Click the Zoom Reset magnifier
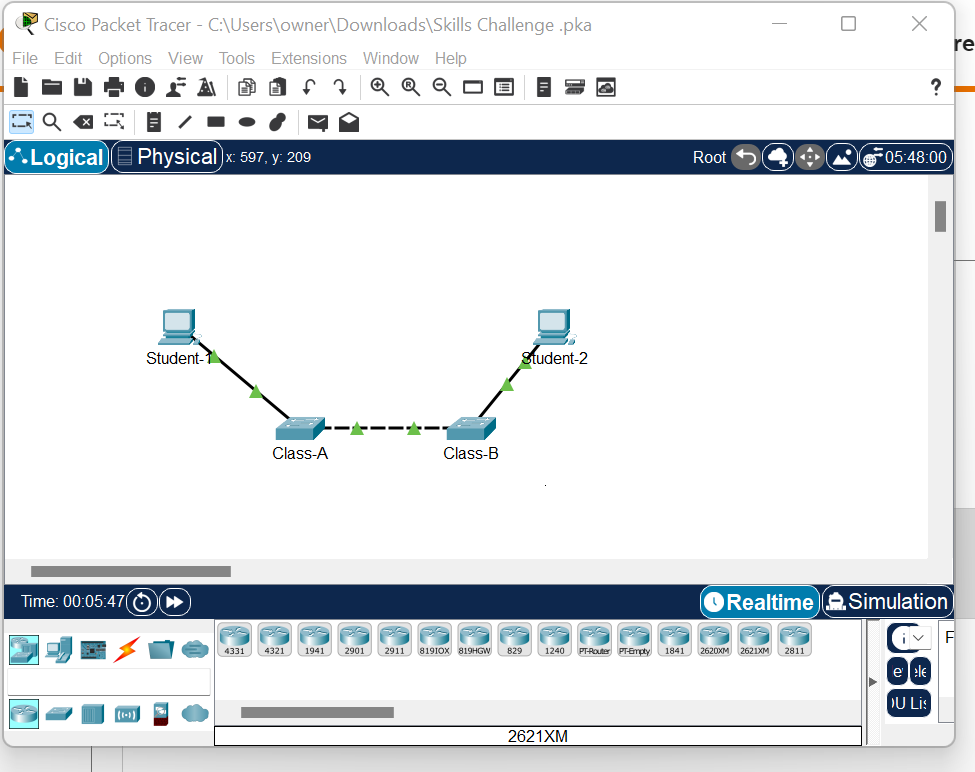 click(x=410, y=87)
